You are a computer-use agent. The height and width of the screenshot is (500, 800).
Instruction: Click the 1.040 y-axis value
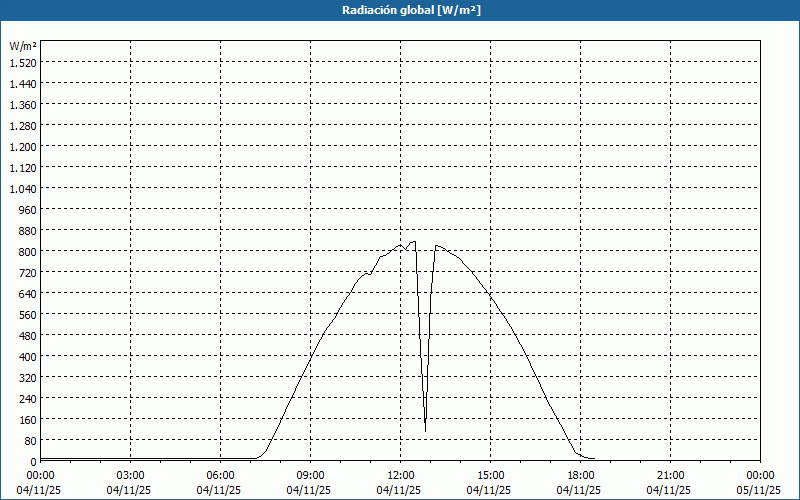23,188
